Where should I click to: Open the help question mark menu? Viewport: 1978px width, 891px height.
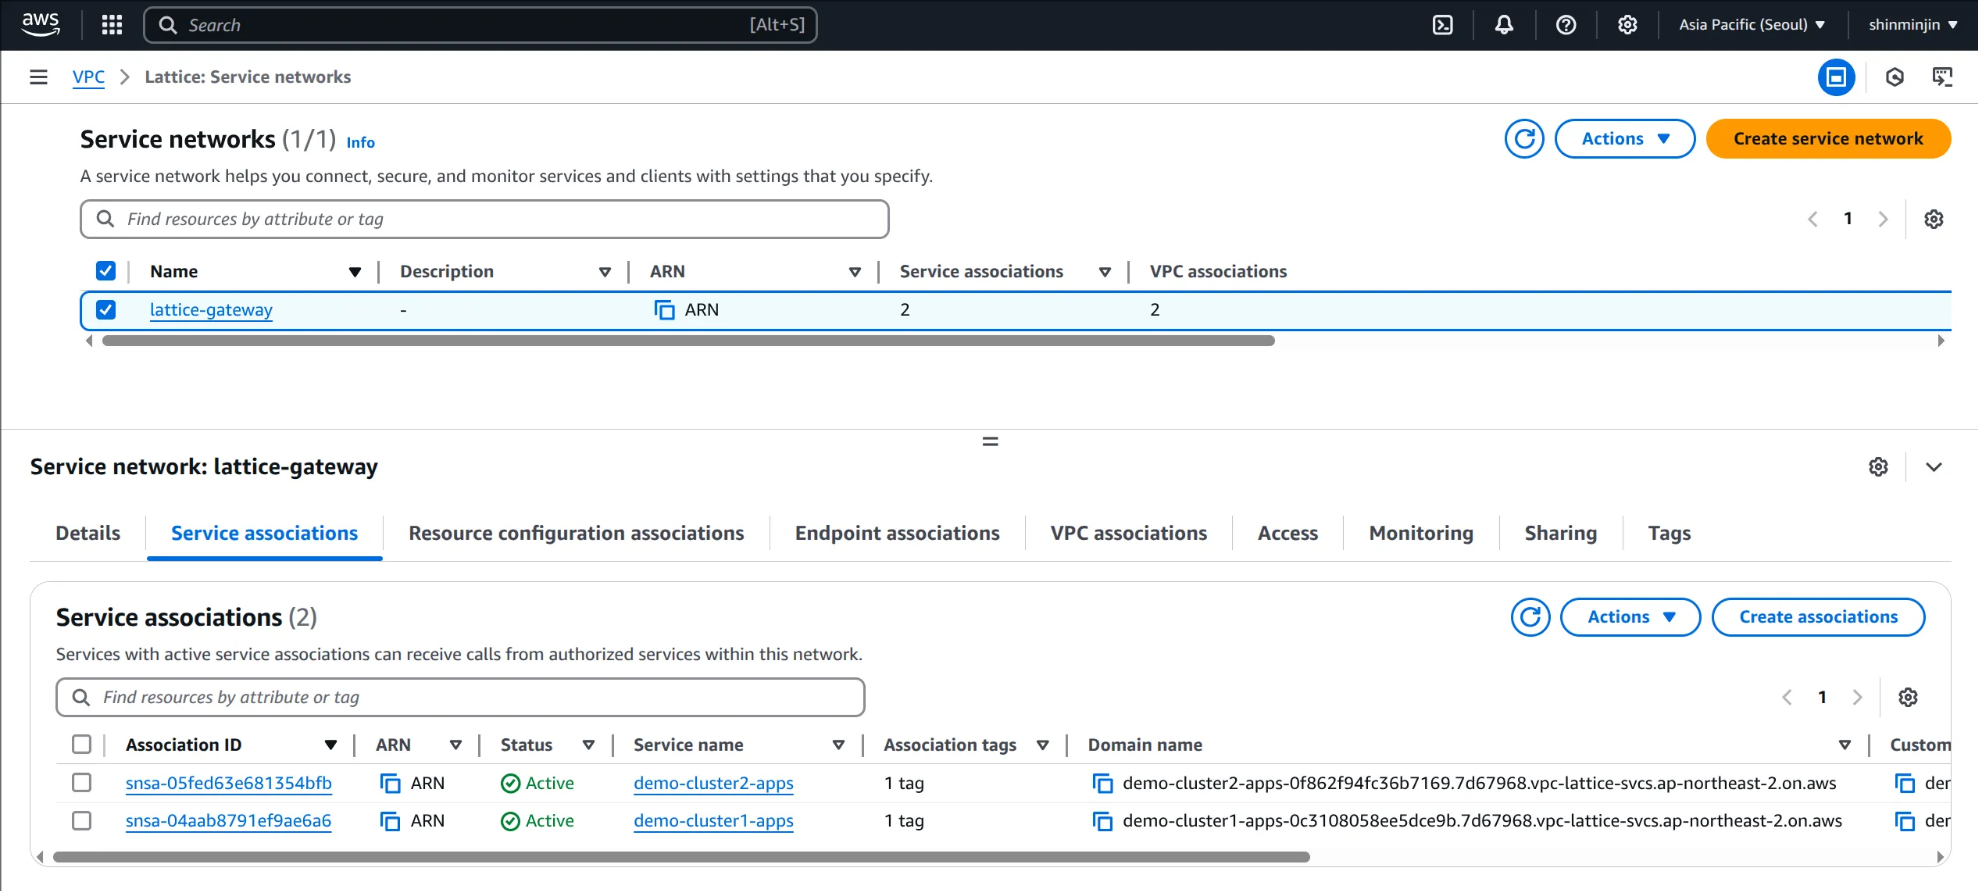pyautogui.click(x=1566, y=25)
